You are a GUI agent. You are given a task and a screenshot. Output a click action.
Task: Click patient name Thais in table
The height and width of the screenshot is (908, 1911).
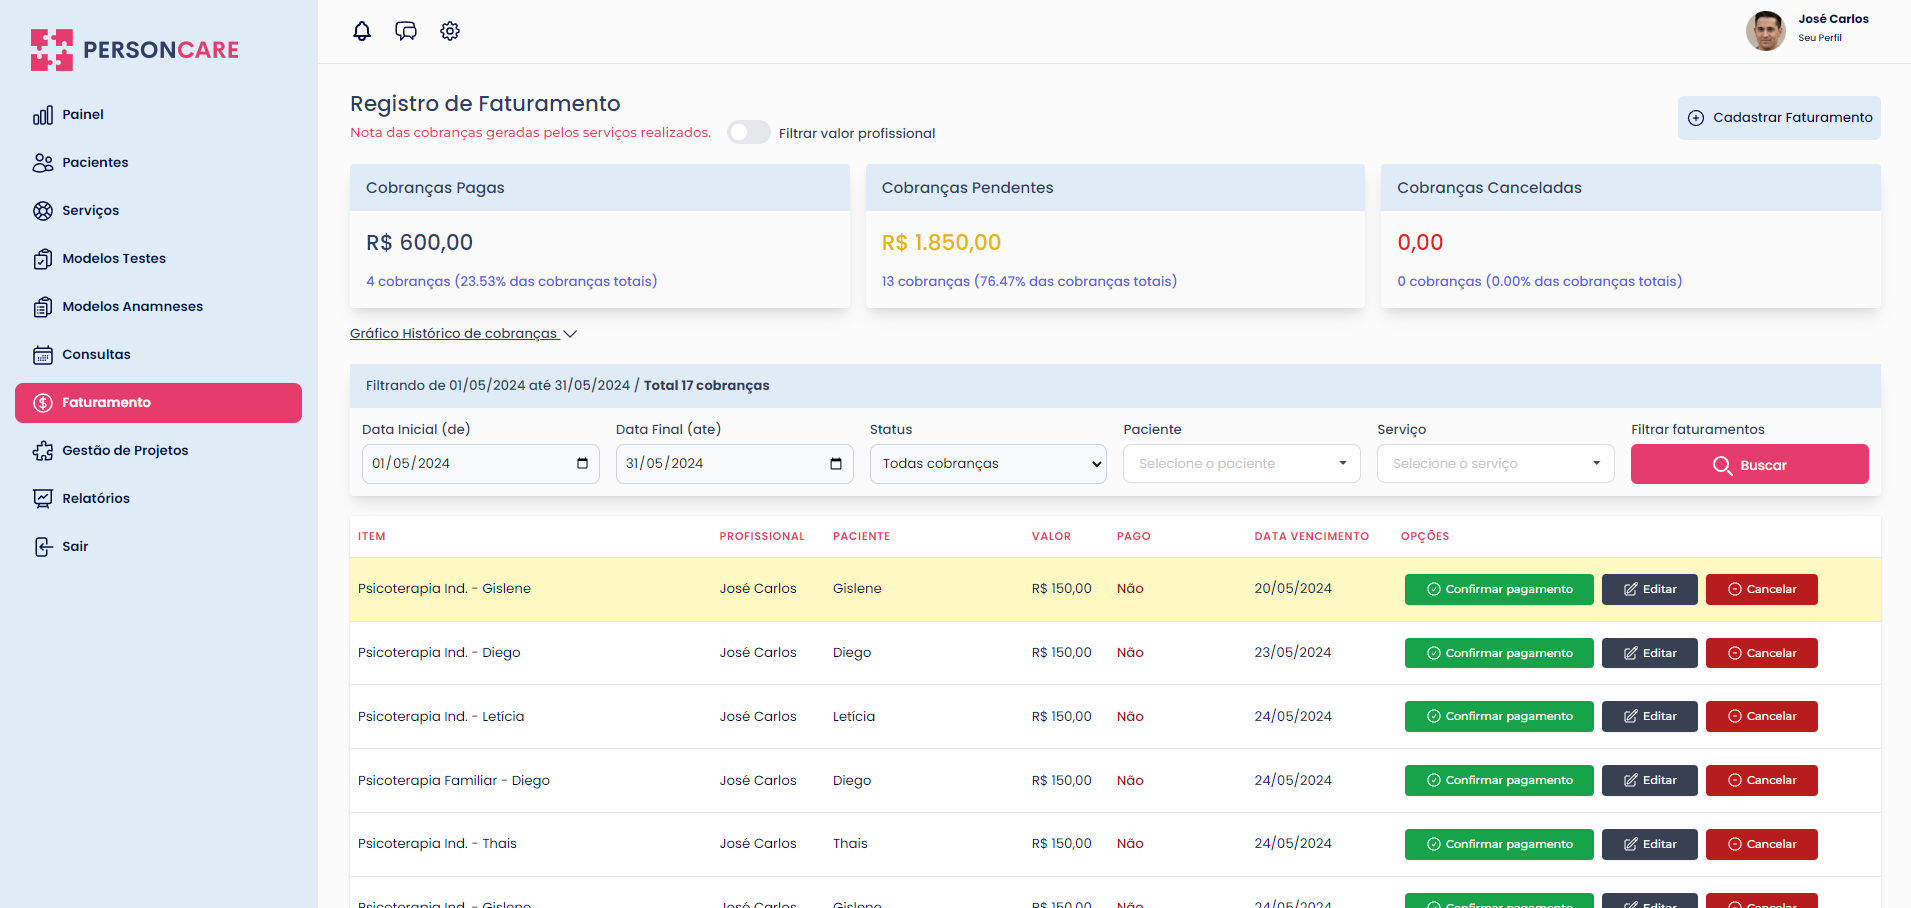coord(850,844)
